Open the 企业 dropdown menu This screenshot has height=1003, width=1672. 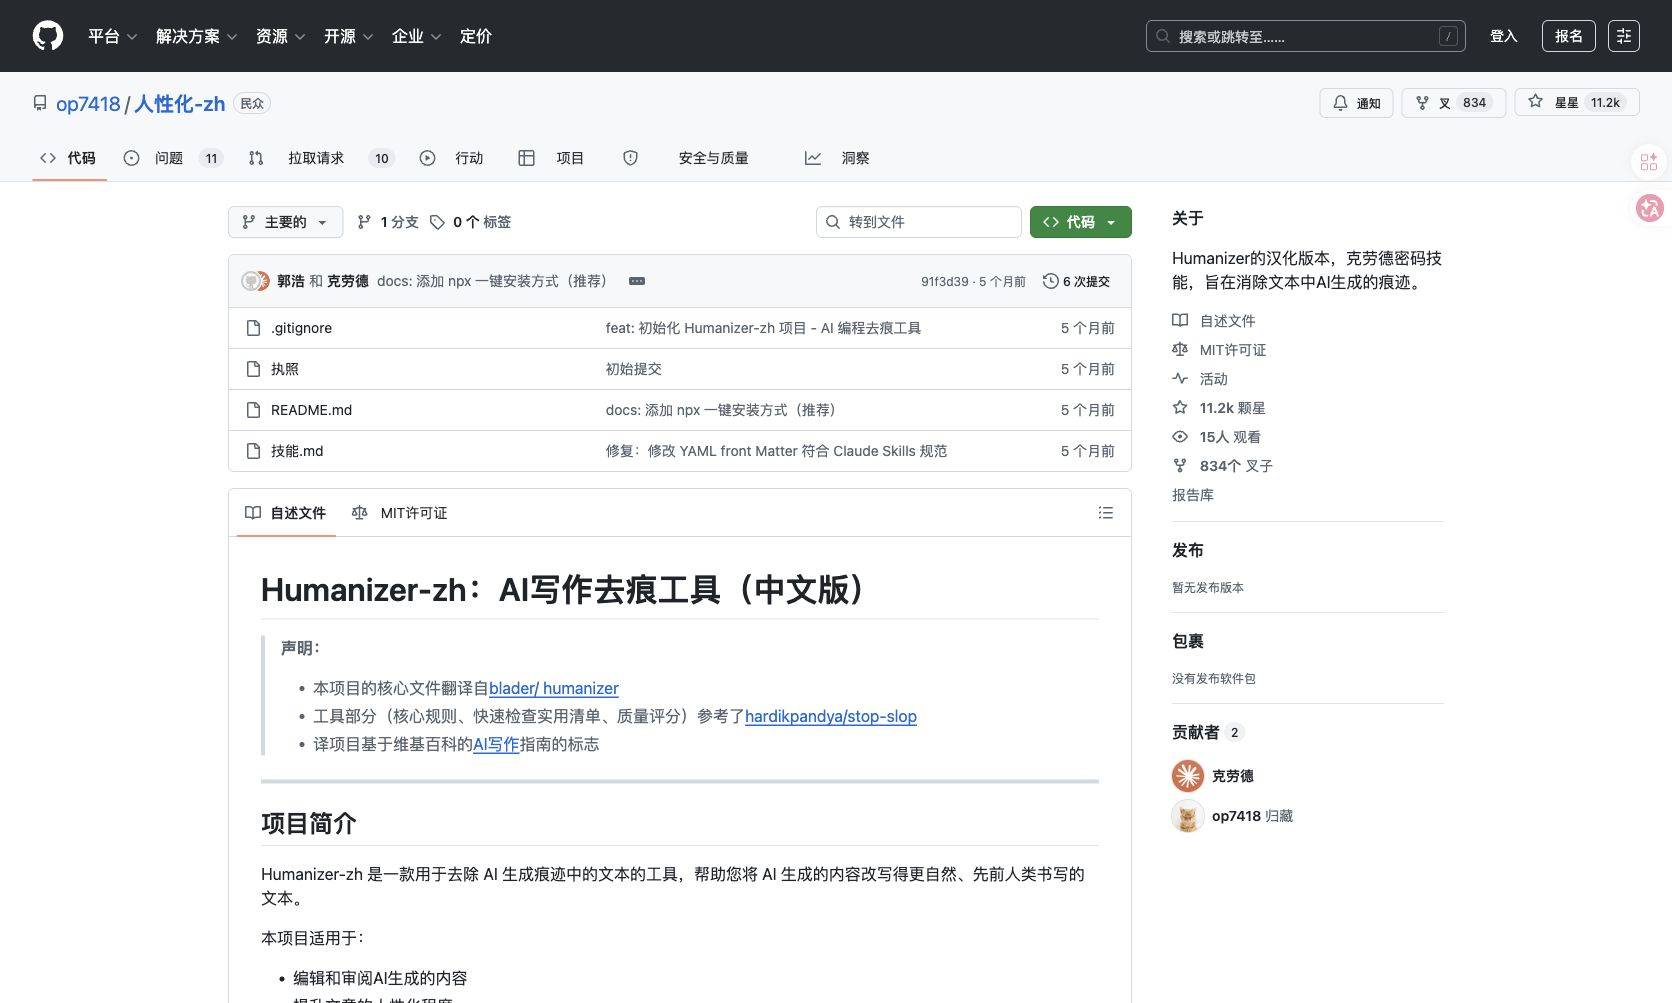point(416,36)
